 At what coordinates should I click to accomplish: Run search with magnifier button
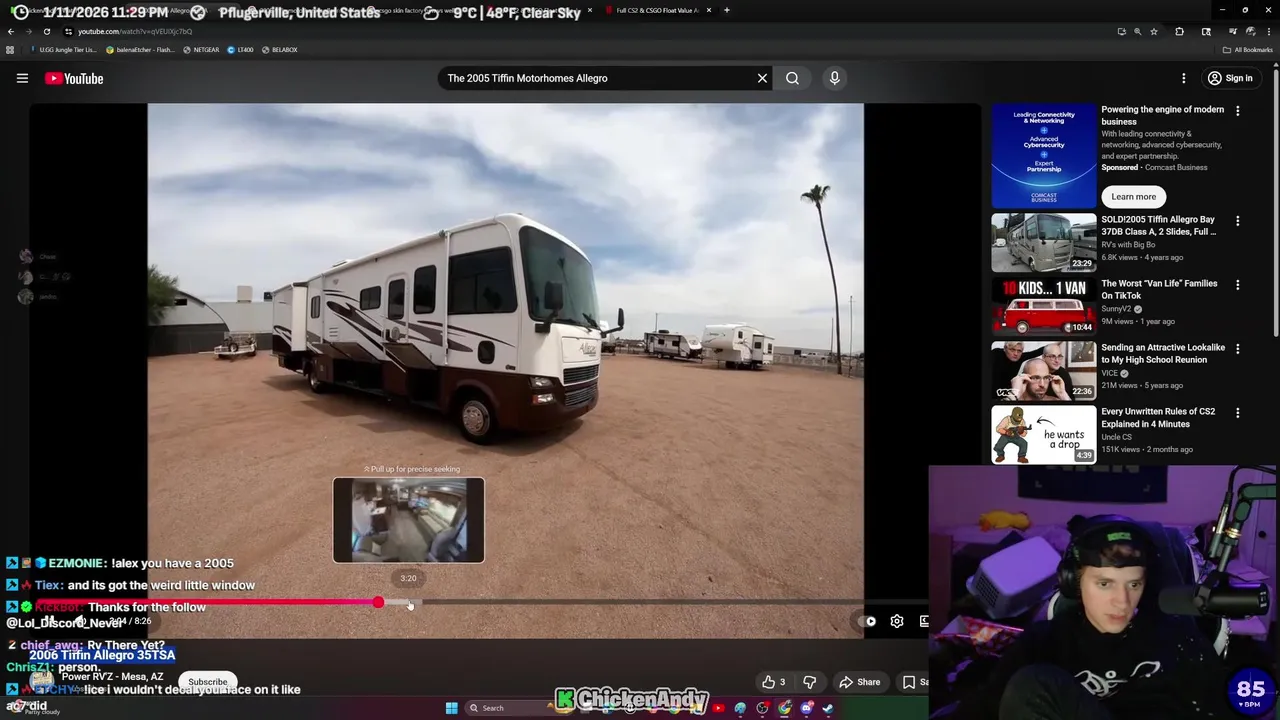click(792, 78)
